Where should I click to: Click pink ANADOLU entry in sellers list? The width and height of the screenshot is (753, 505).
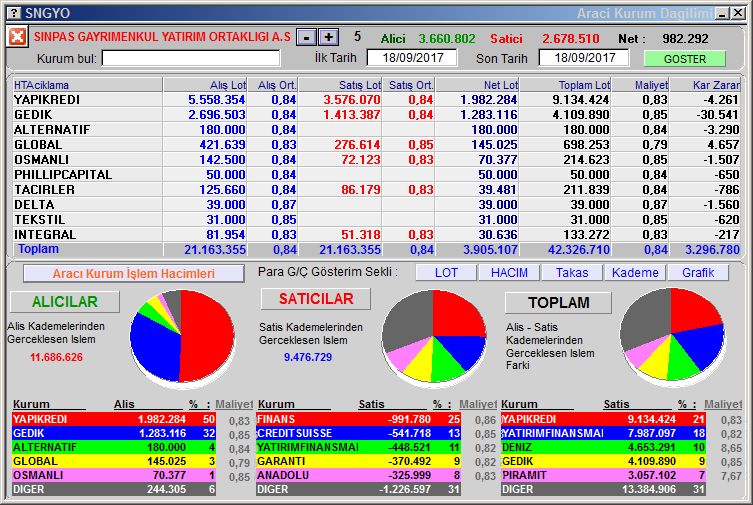tap(358, 475)
